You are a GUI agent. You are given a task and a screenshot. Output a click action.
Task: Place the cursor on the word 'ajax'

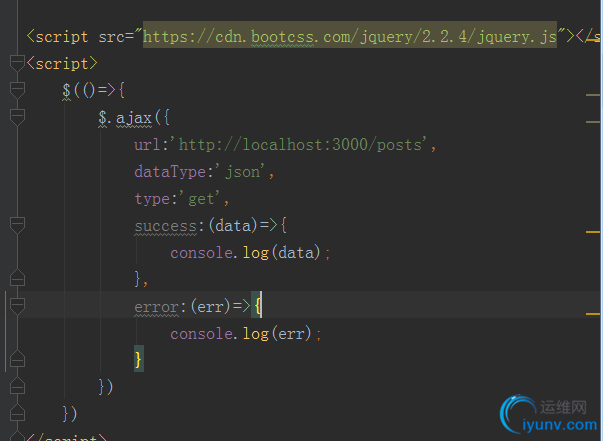tap(134, 118)
